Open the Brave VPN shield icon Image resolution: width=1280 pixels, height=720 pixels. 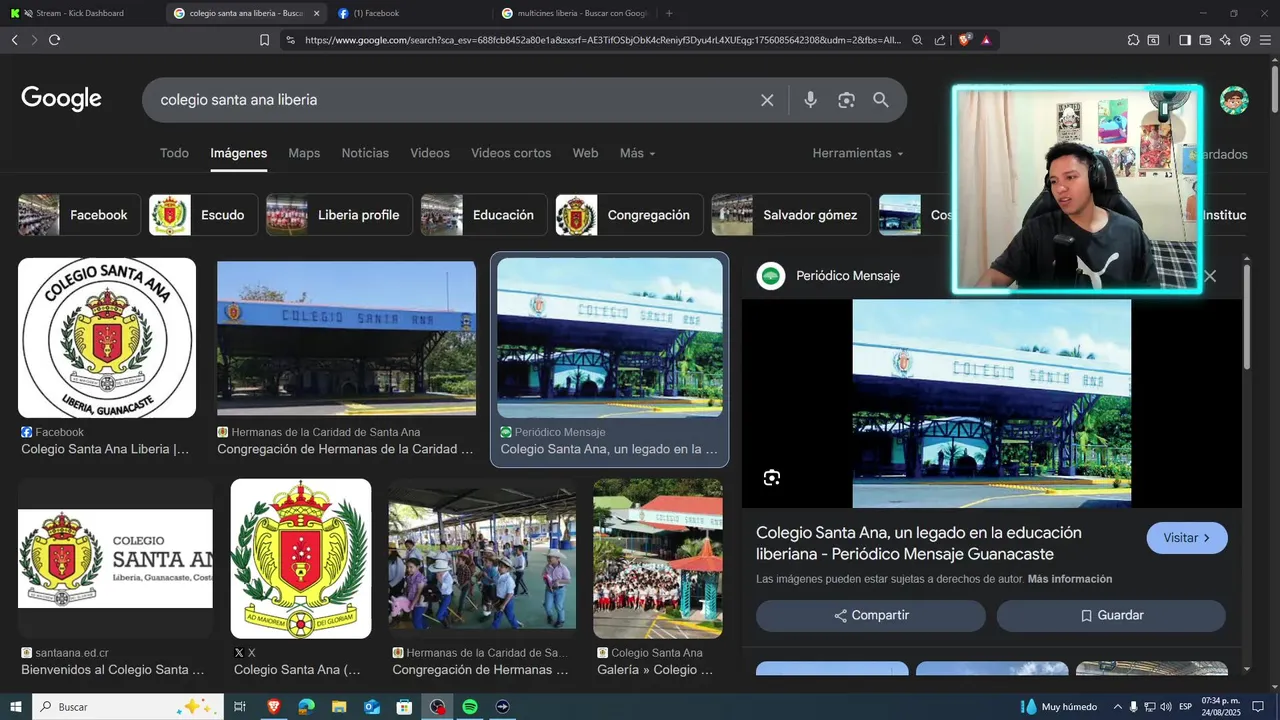pyautogui.click(x=1245, y=40)
